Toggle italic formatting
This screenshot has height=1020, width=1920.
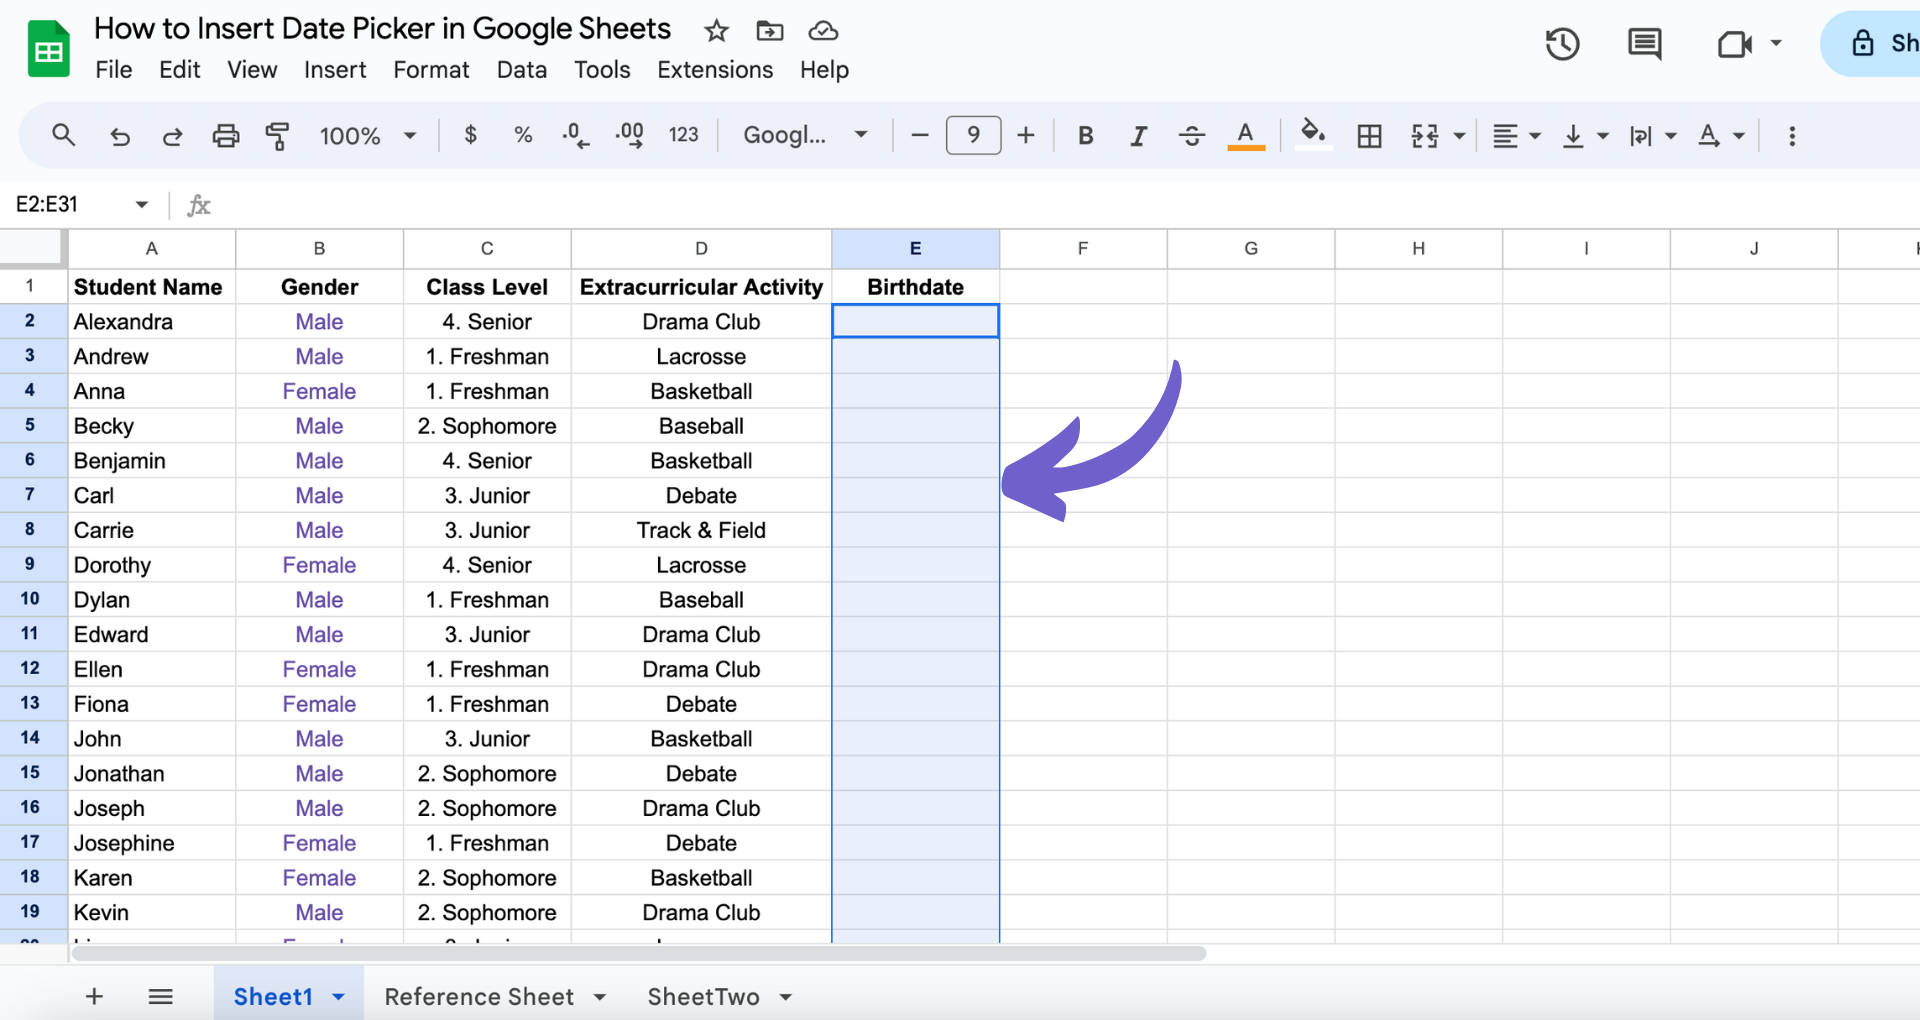[1138, 135]
